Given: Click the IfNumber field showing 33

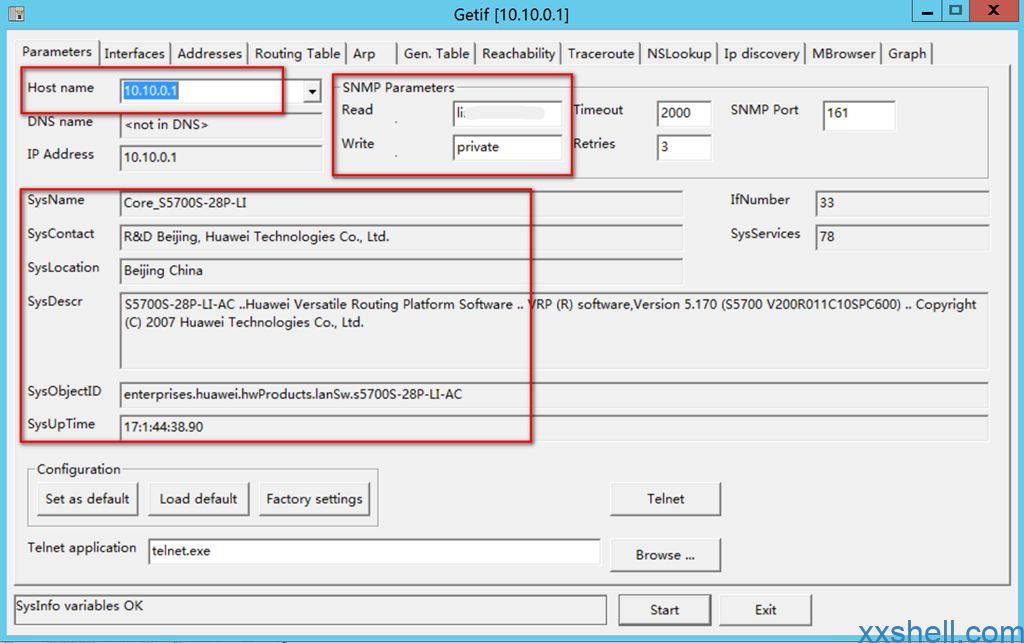Looking at the screenshot, I should pyautogui.click(x=903, y=203).
